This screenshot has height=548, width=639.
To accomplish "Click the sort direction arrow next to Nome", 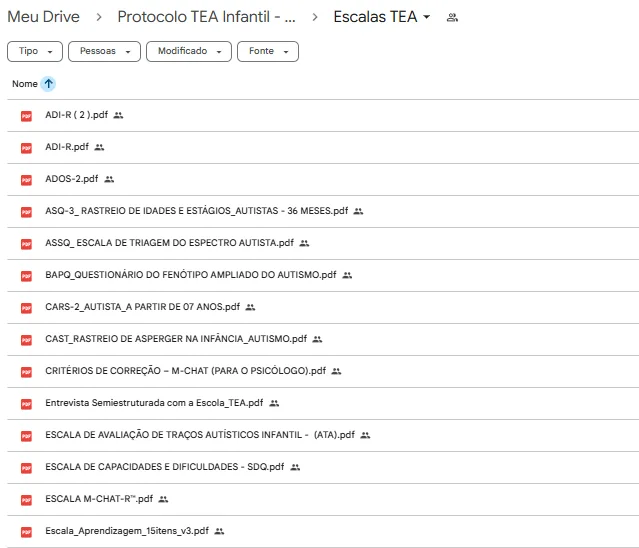I will click(x=48, y=84).
